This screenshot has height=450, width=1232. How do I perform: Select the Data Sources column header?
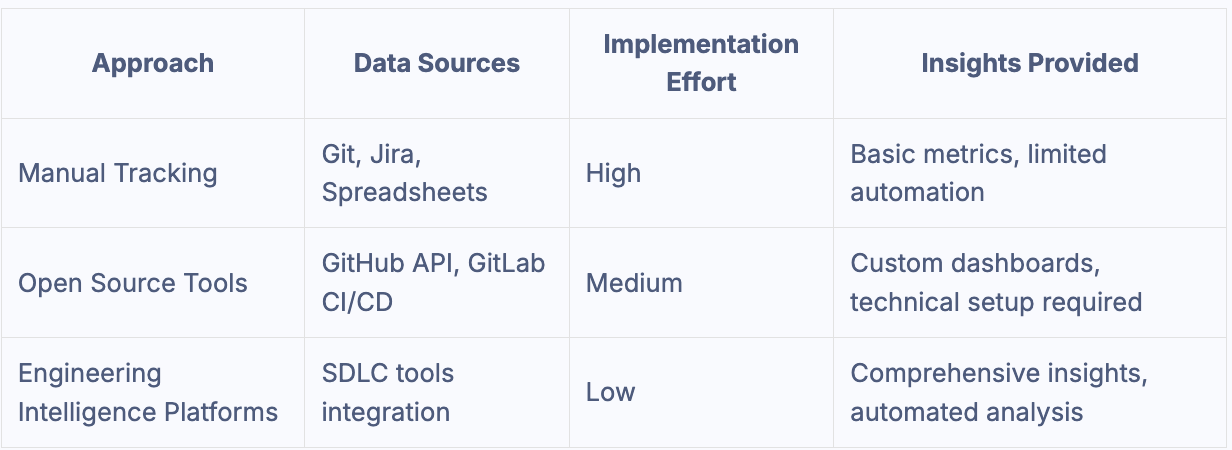437,63
